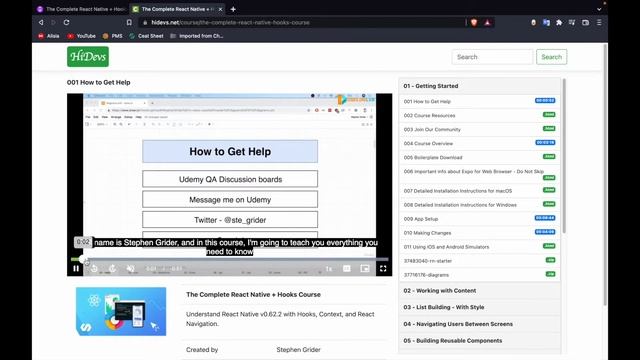Image resolution: width=640 pixels, height=360 pixels.
Task: Click the page's main vertical scrollbar
Action: pyautogui.click(x=604, y=176)
